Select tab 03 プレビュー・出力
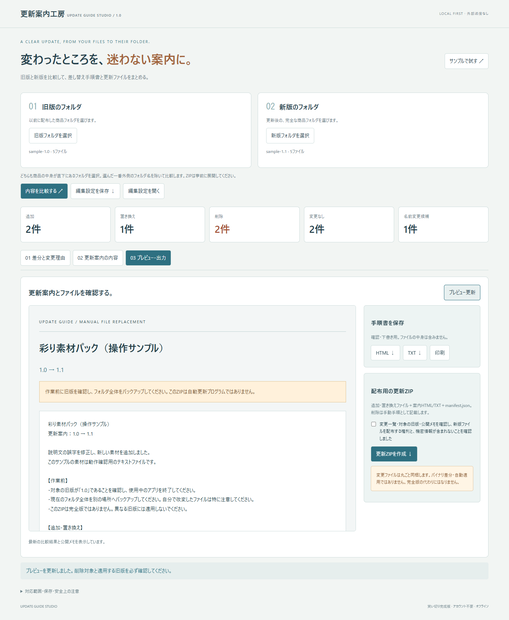509x620 pixels. click(x=148, y=258)
